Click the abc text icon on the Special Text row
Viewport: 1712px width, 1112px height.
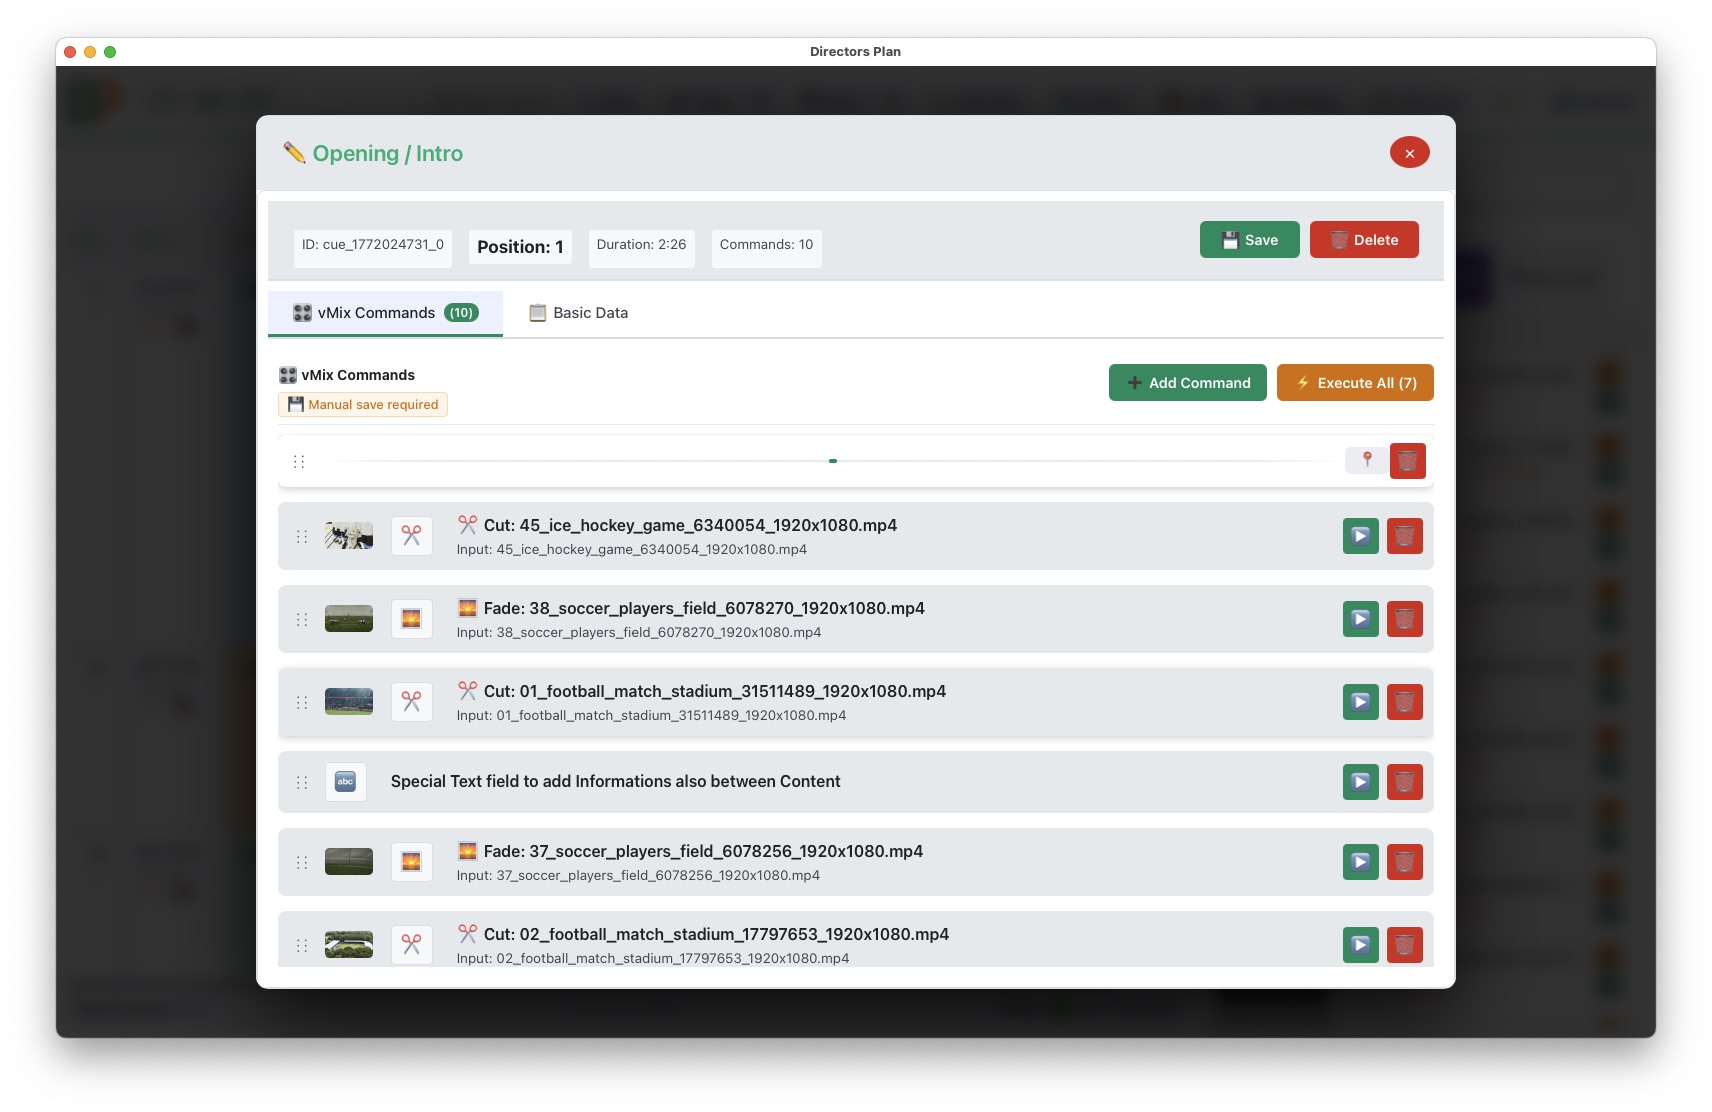pyautogui.click(x=346, y=782)
